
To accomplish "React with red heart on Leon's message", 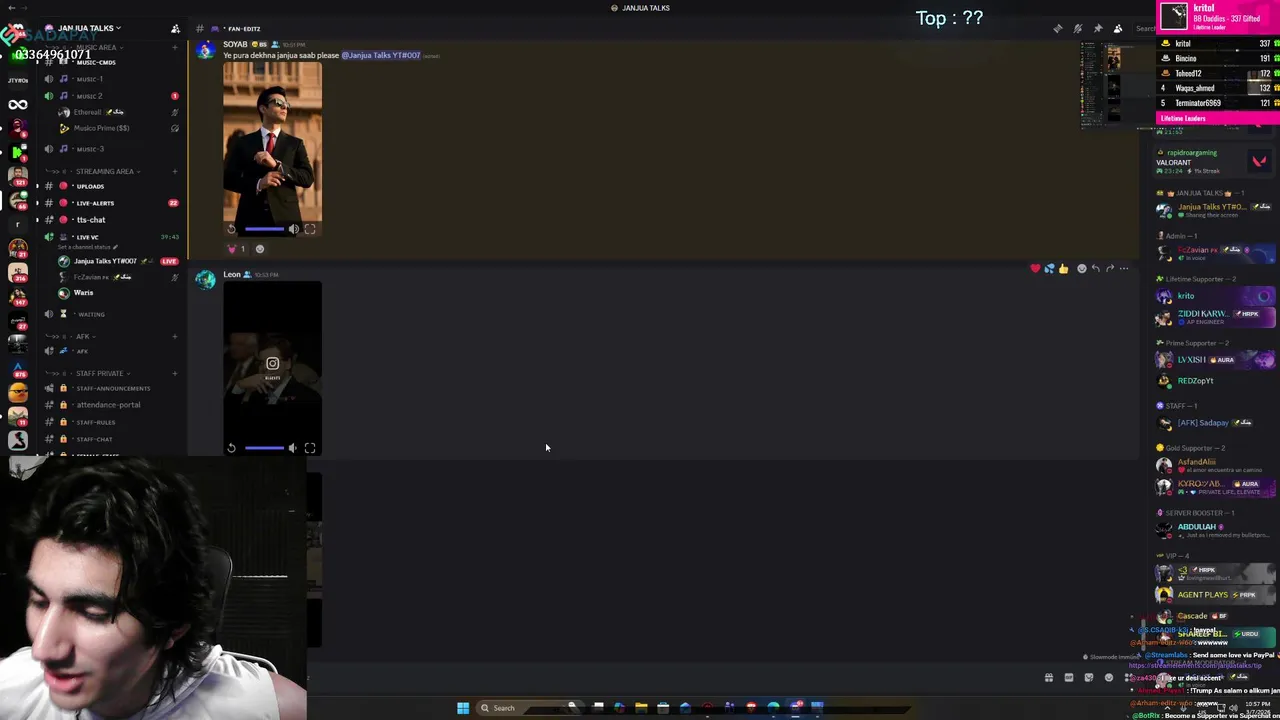I will point(1035,268).
